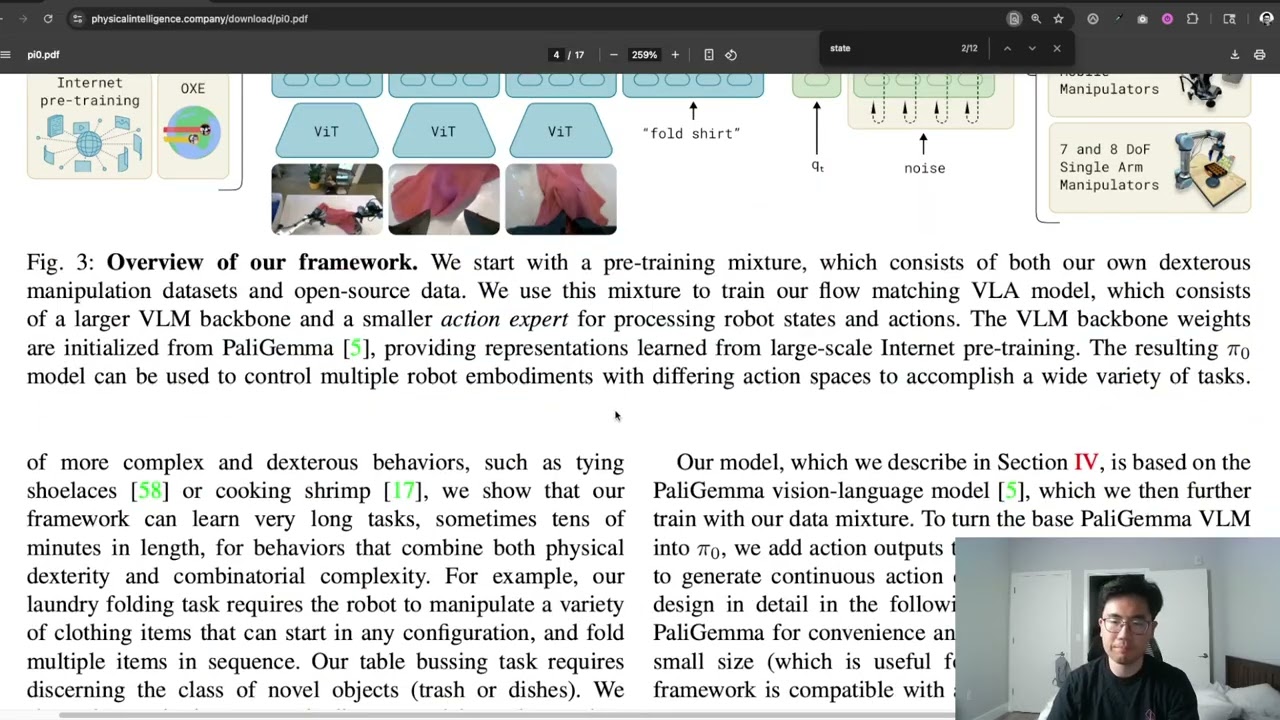The height and width of the screenshot is (720, 1280).
Task: Open reference 58 about tying shoelaces
Action: pyautogui.click(x=149, y=491)
